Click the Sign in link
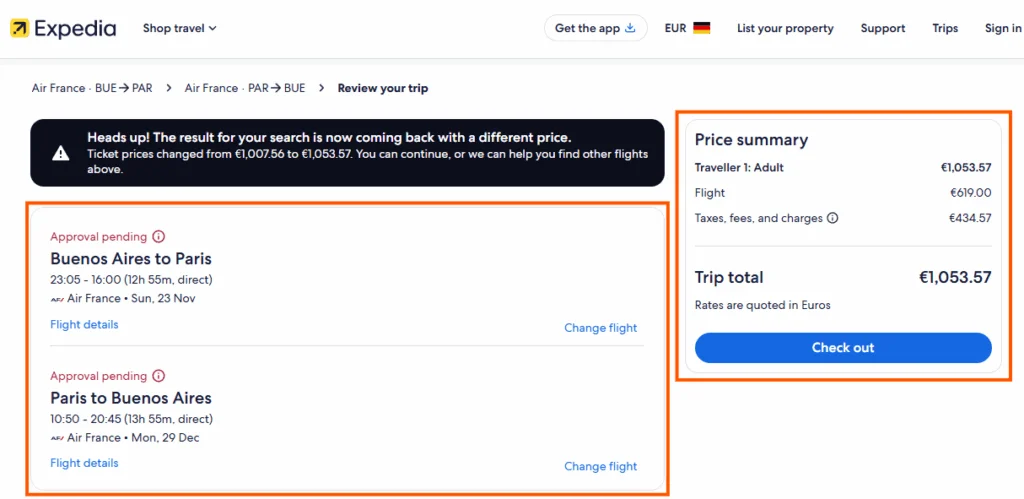The width and height of the screenshot is (1024, 499). tap(1002, 28)
